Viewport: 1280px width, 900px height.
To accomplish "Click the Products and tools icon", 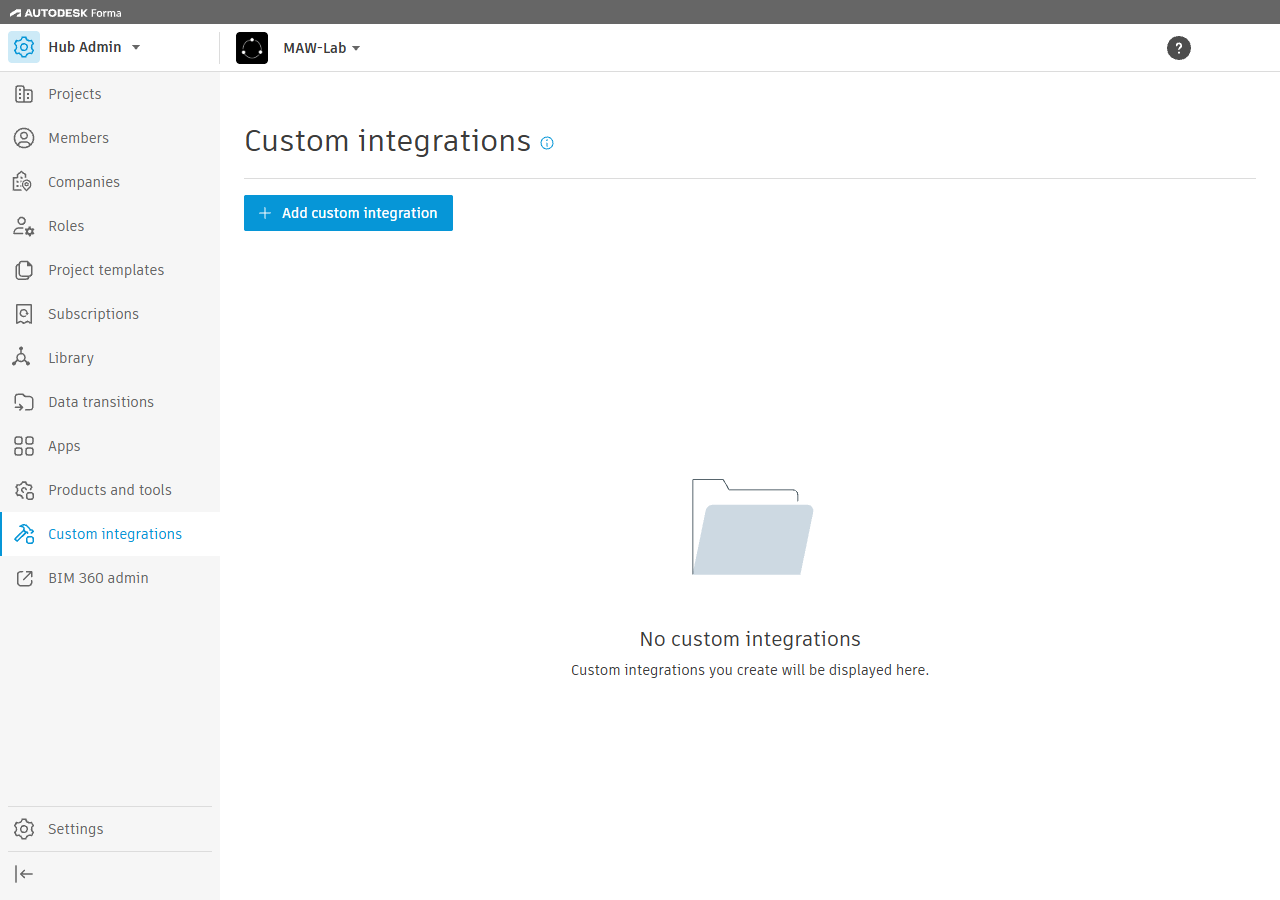I will [x=24, y=490].
